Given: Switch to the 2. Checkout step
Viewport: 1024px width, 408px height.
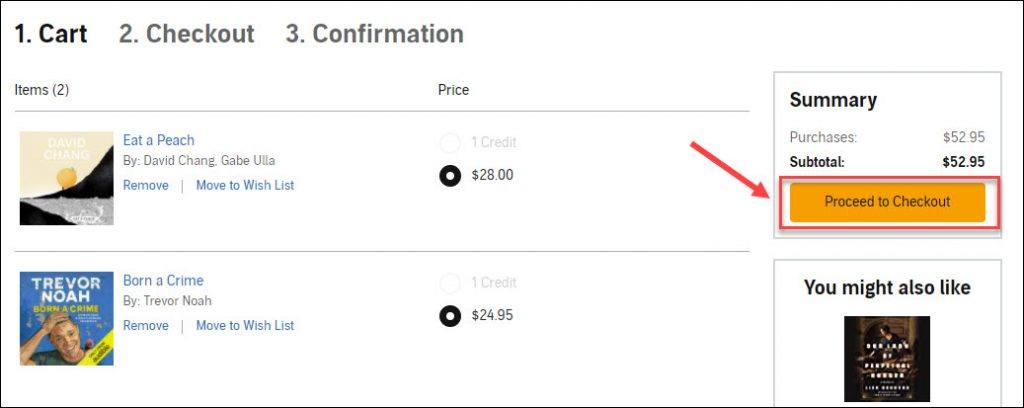Looking at the screenshot, I should click(x=187, y=34).
